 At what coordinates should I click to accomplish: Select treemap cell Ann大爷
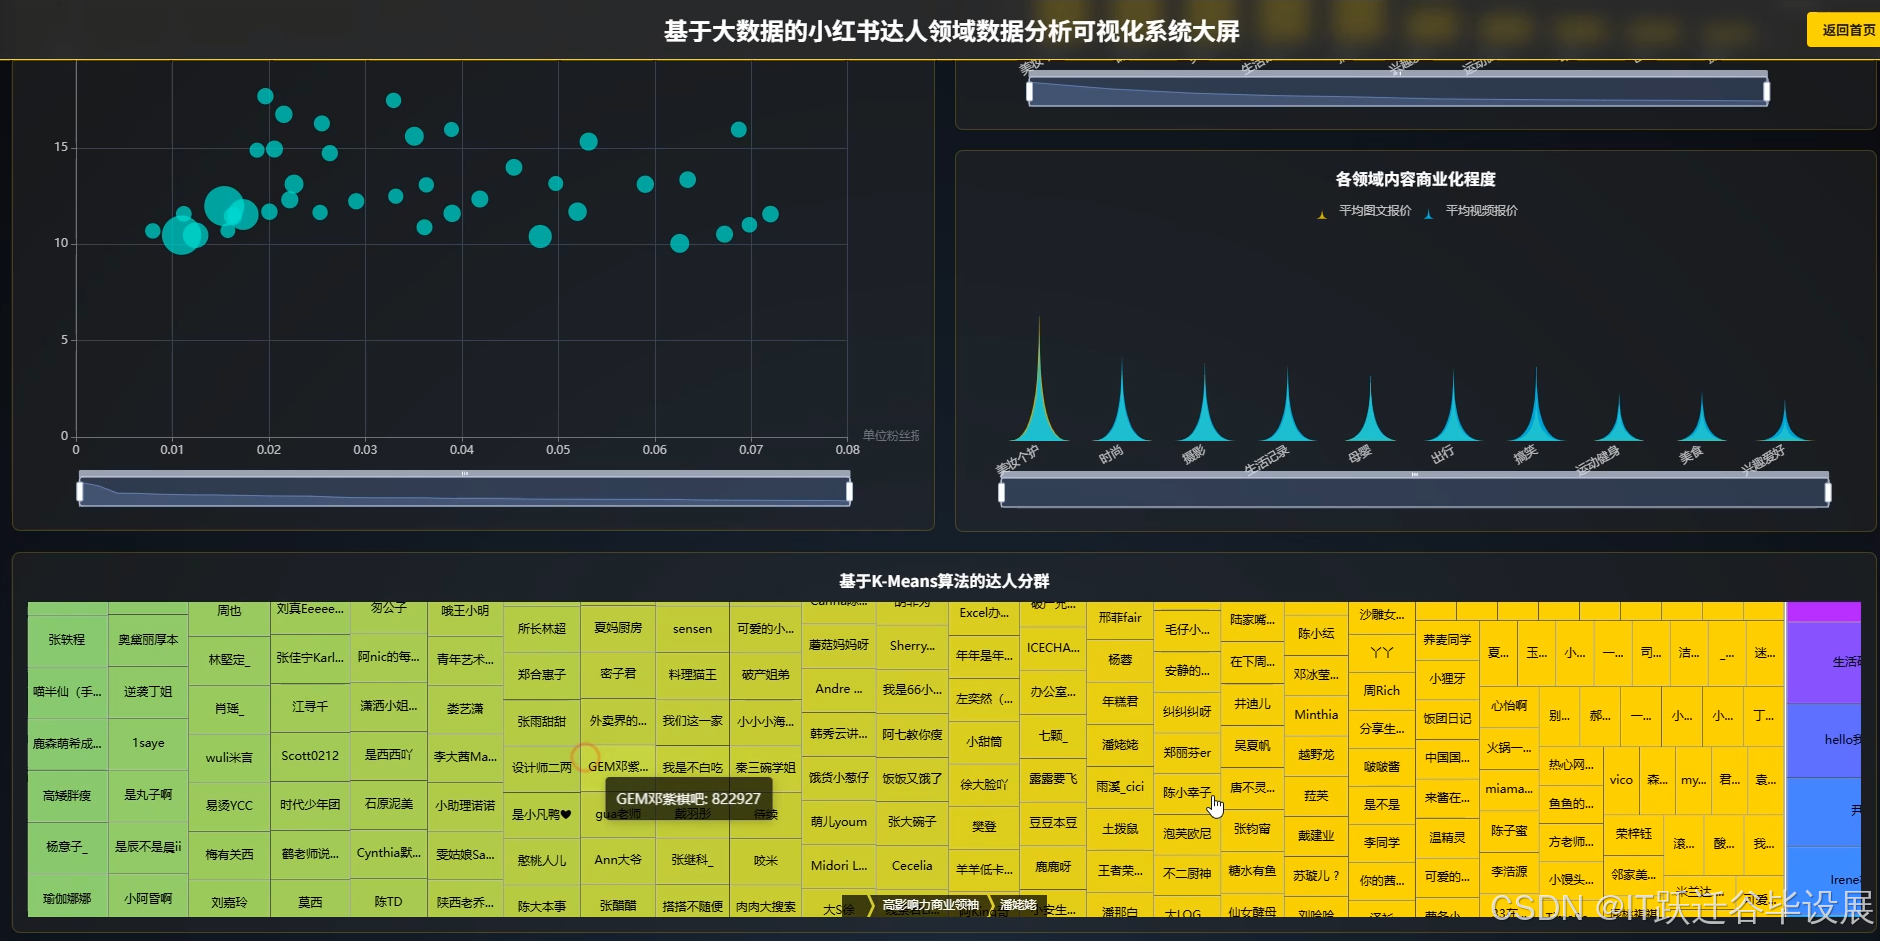pyautogui.click(x=618, y=860)
